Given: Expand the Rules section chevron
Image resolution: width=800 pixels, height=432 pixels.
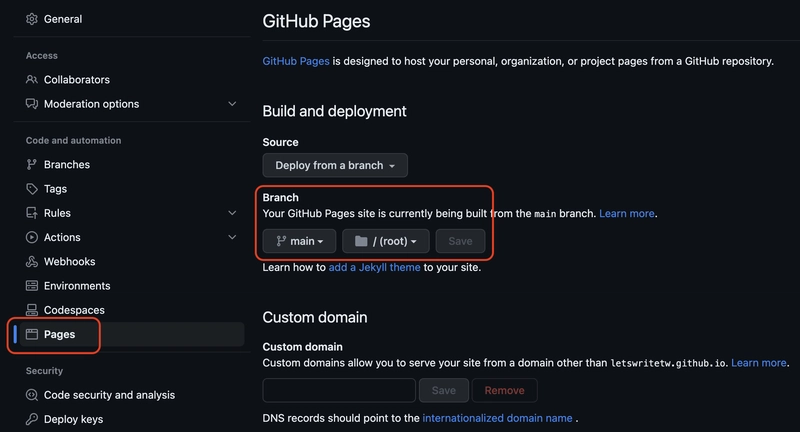Looking at the screenshot, I should coord(232,213).
